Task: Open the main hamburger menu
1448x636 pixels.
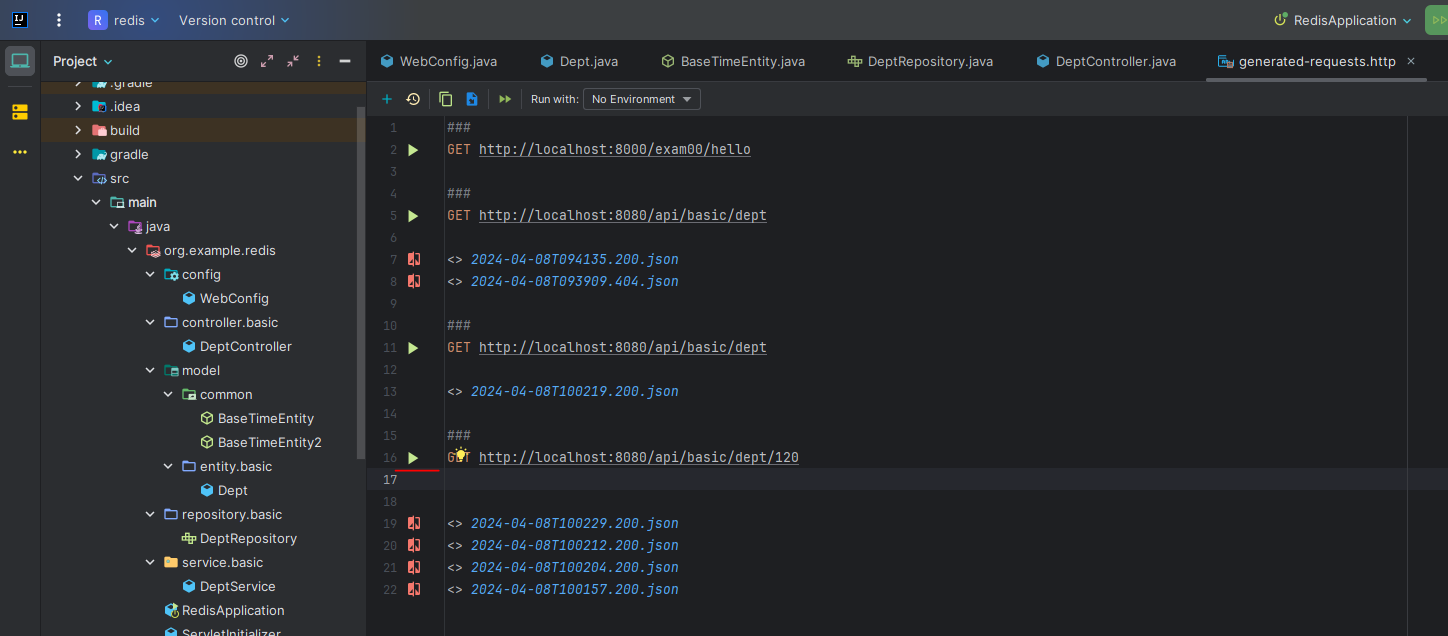Action: pos(59,20)
